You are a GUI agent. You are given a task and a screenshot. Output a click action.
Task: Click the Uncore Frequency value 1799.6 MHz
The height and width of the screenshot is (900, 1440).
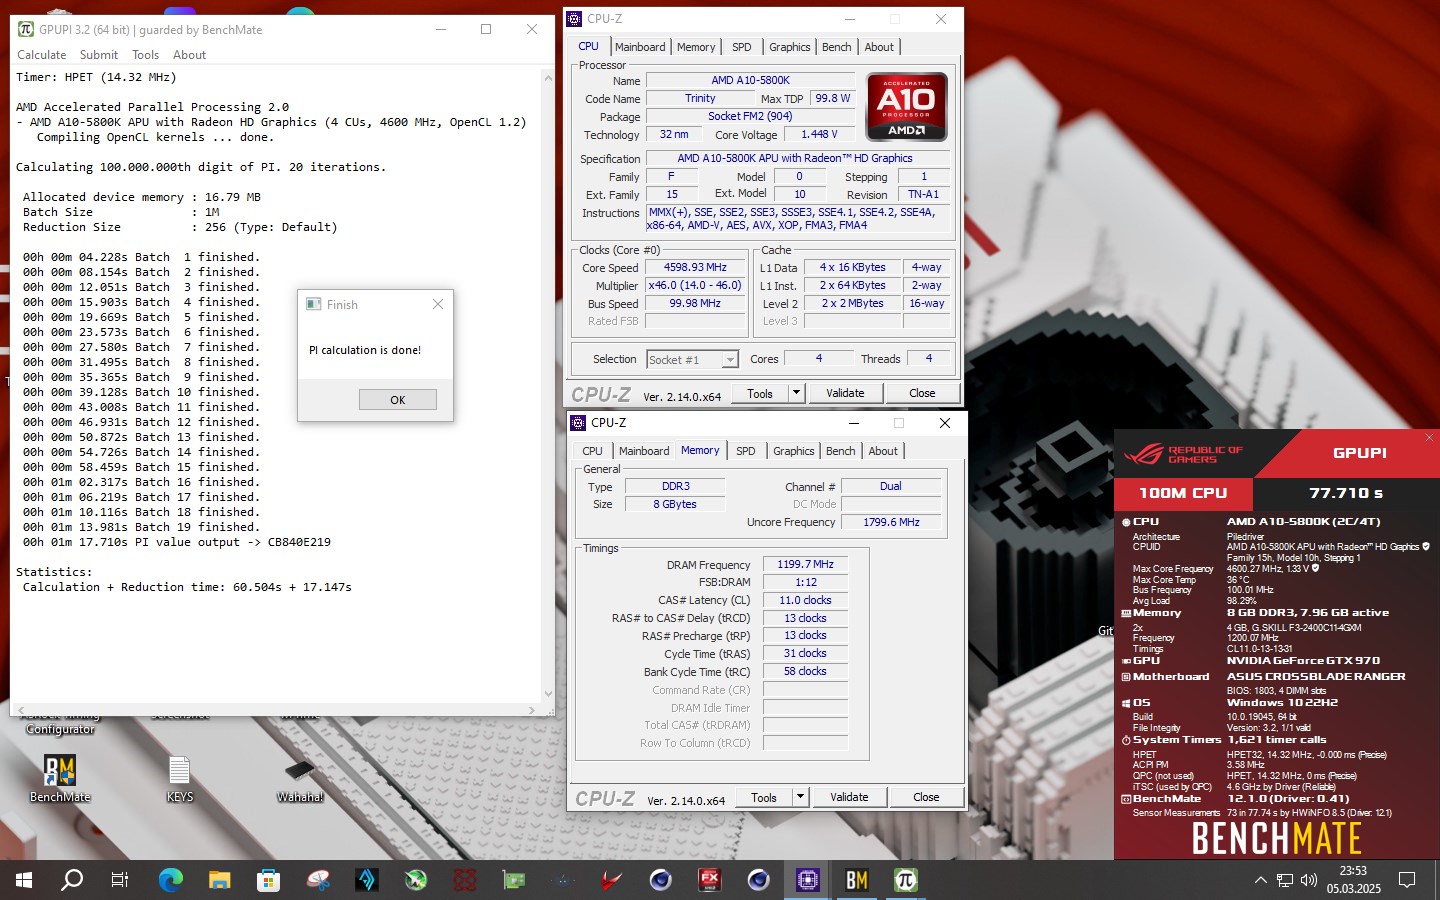point(891,522)
